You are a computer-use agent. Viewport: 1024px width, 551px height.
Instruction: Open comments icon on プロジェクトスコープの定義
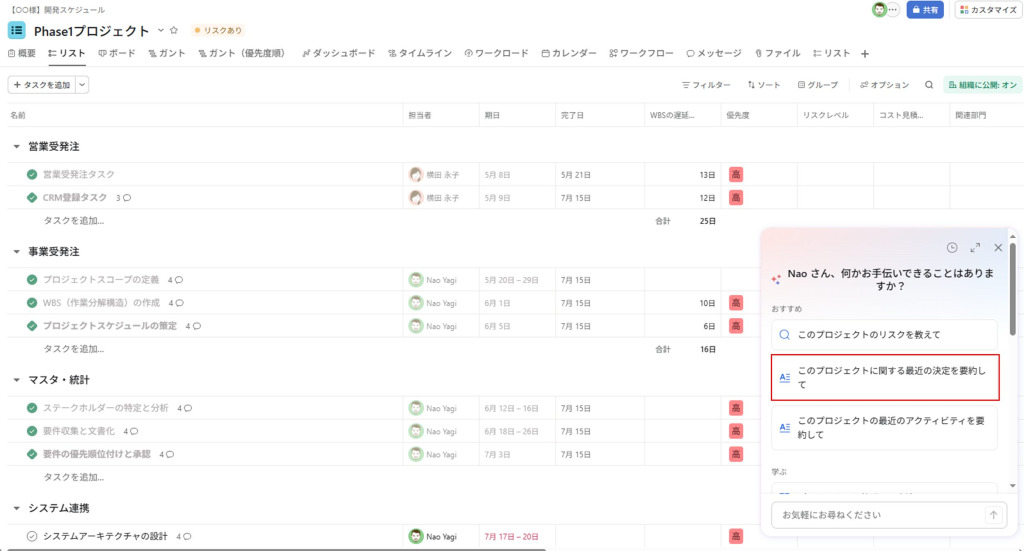pyautogui.click(x=179, y=280)
